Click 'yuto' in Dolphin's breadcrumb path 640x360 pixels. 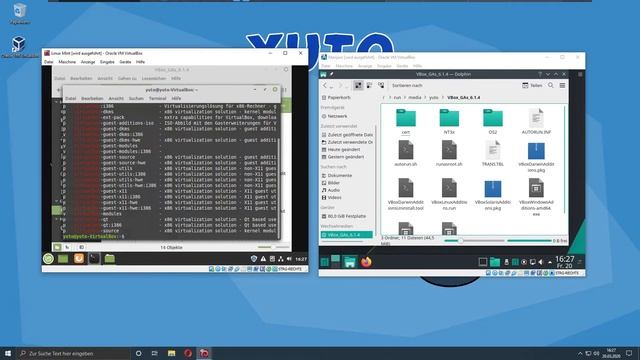[433, 98]
